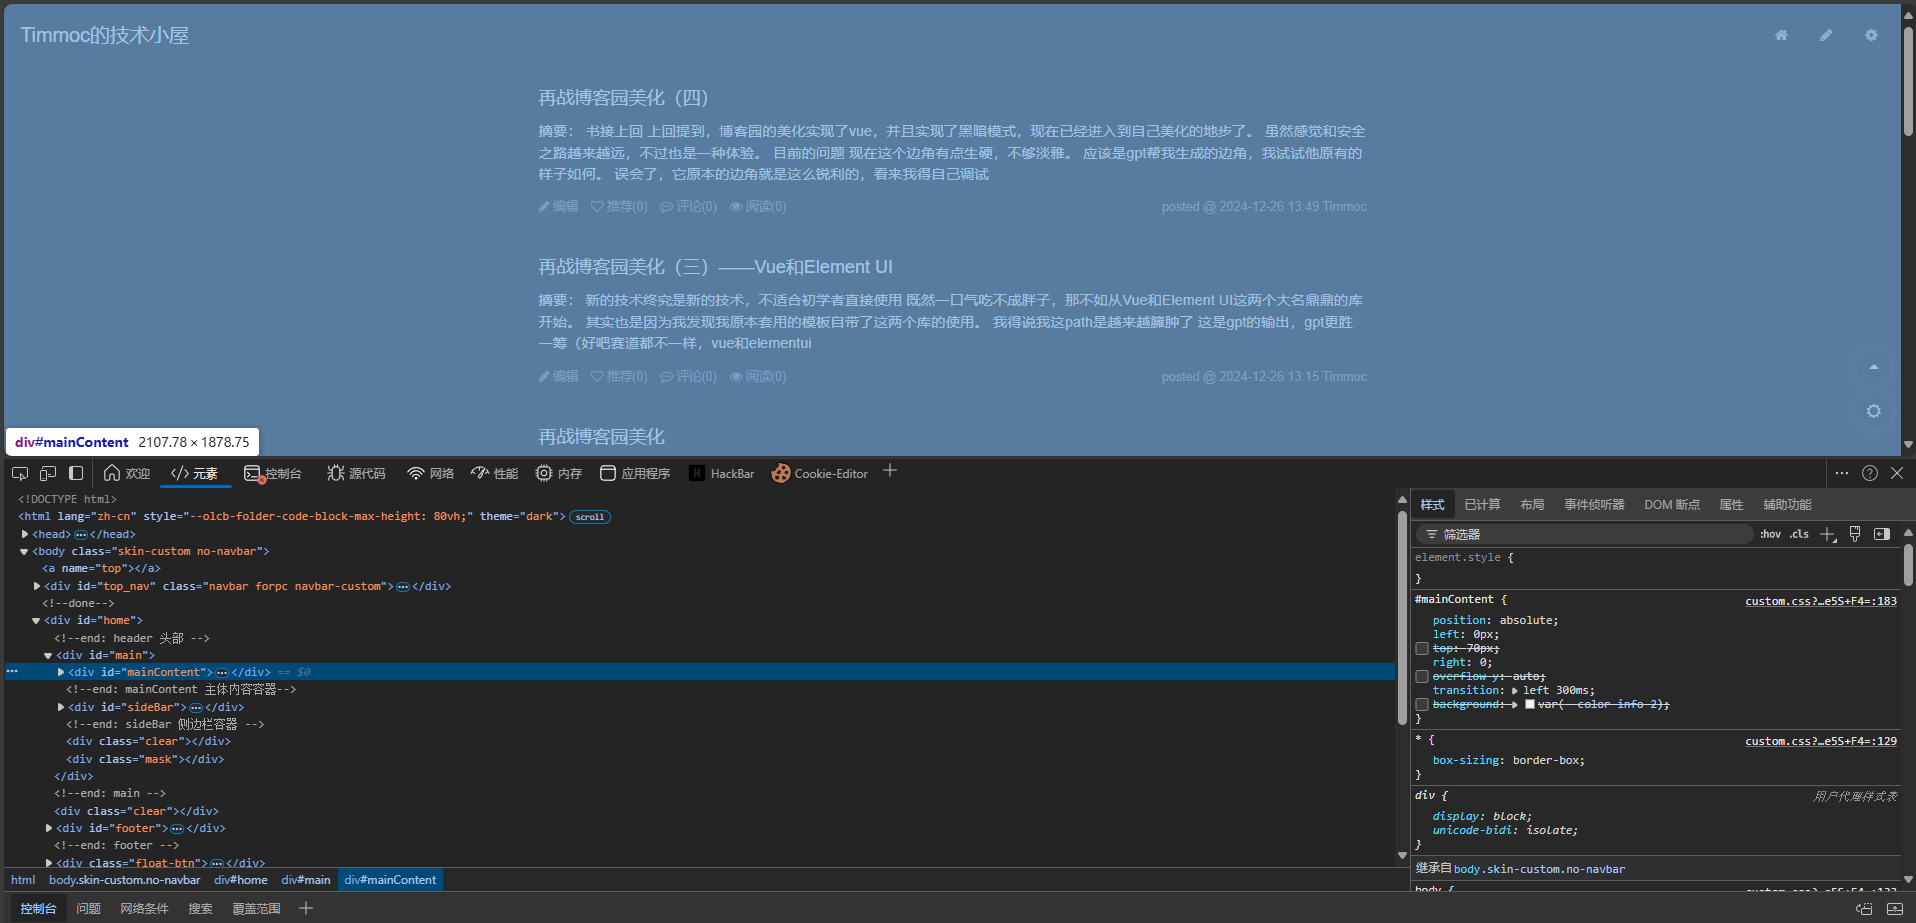
Task: Open DevTools help question mark icon
Action: coord(1870,473)
